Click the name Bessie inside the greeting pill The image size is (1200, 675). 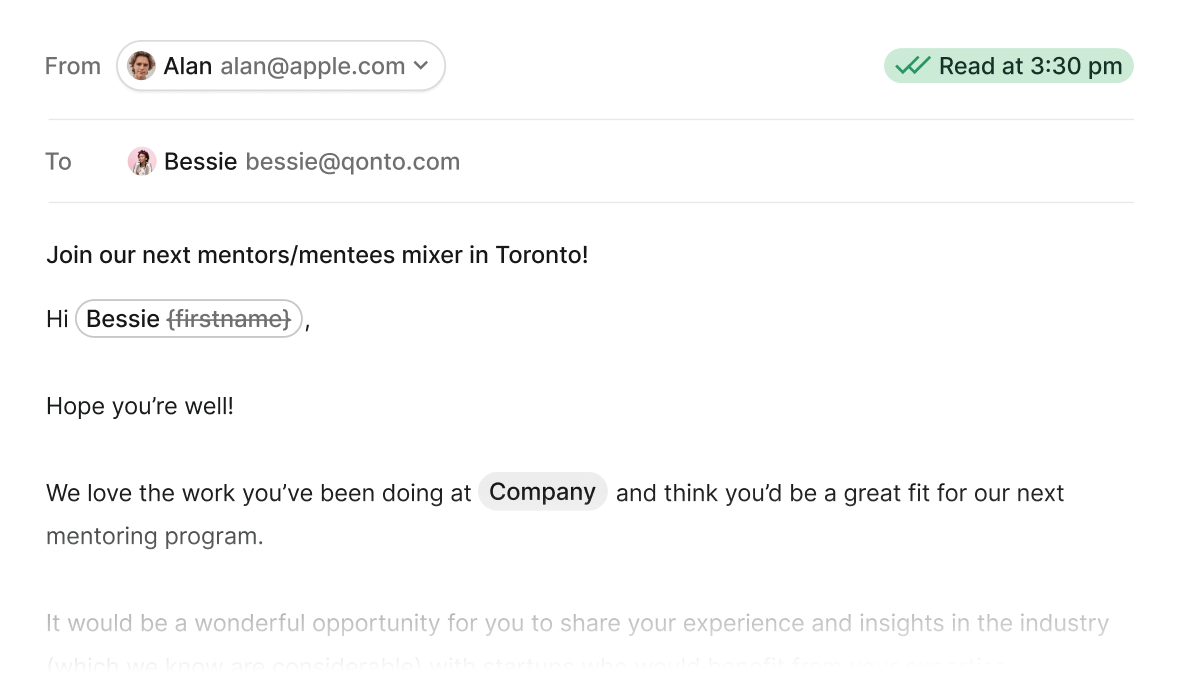(123, 319)
